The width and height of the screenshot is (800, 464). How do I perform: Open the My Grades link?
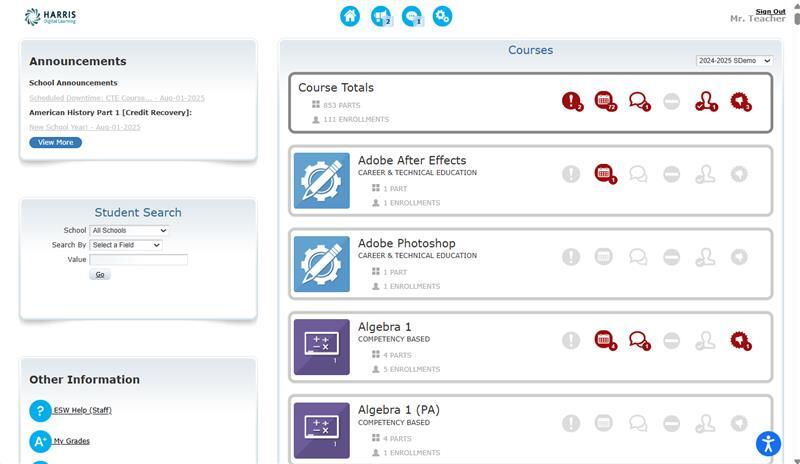[71, 441]
